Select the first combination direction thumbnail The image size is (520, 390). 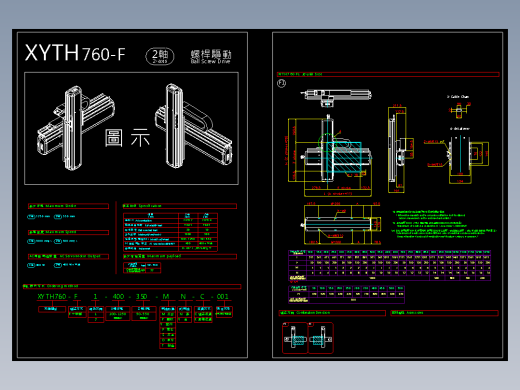coord(295,338)
